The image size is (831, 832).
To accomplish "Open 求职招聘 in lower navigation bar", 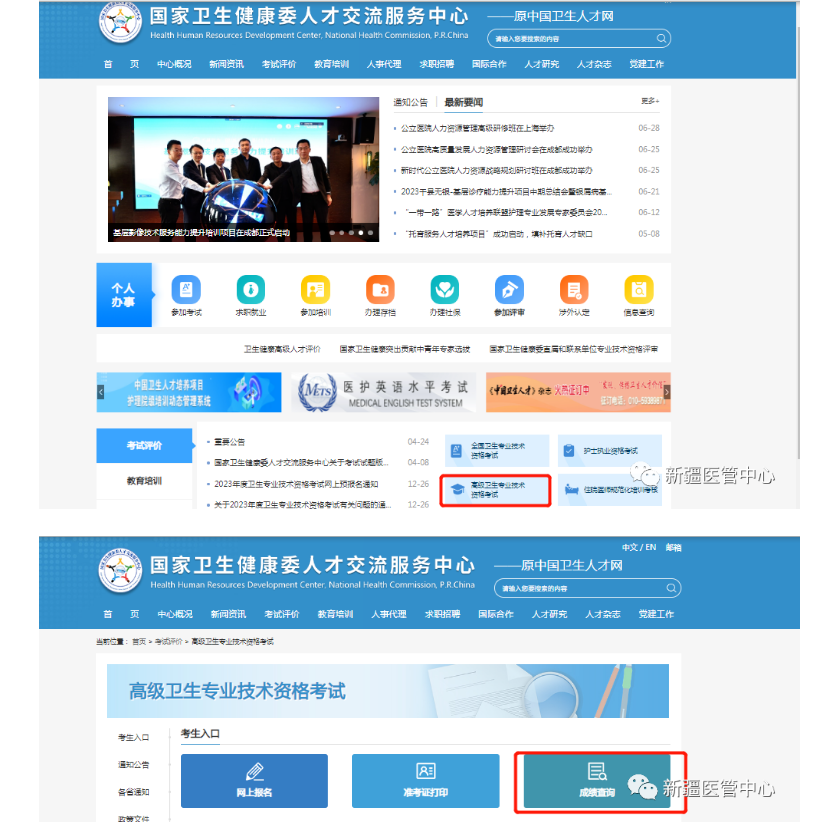I will (x=442, y=614).
